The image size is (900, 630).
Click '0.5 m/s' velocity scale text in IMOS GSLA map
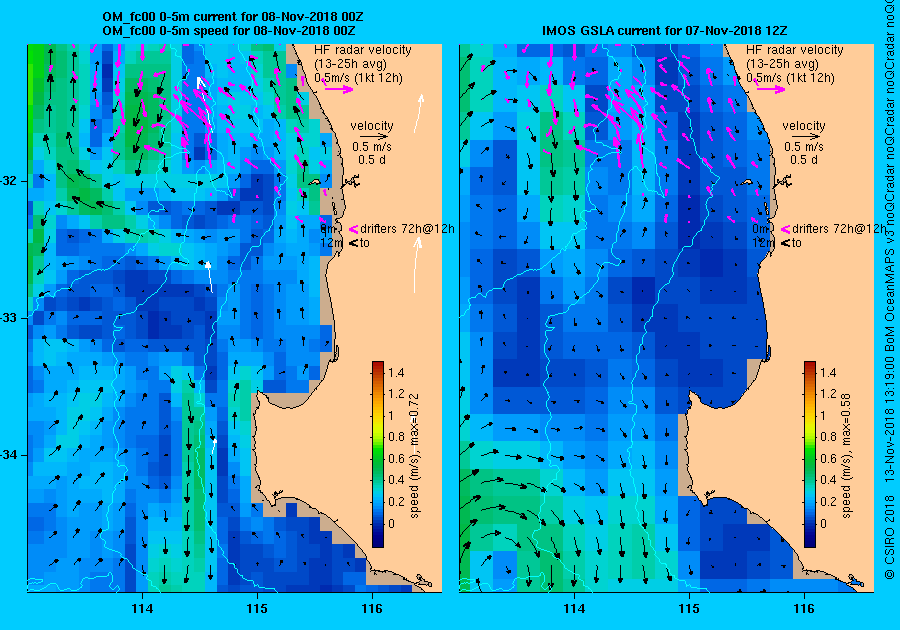pyautogui.click(x=804, y=147)
